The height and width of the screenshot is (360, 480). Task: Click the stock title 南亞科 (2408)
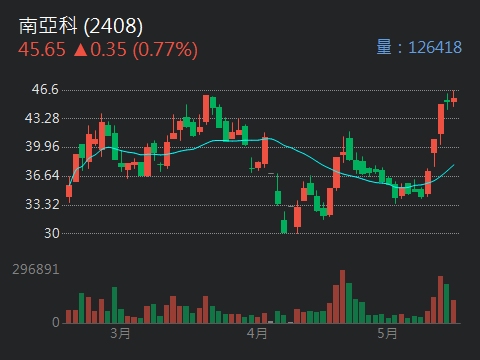click(81, 26)
